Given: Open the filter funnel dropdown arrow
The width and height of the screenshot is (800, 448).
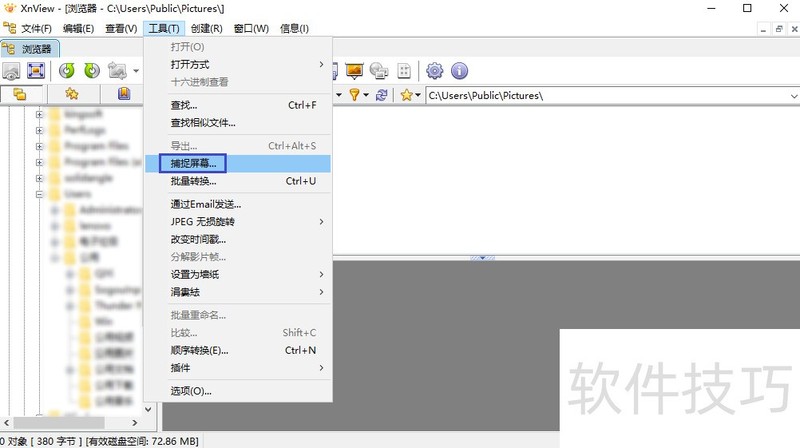Looking at the screenshot, I should [x=366, y=94].
